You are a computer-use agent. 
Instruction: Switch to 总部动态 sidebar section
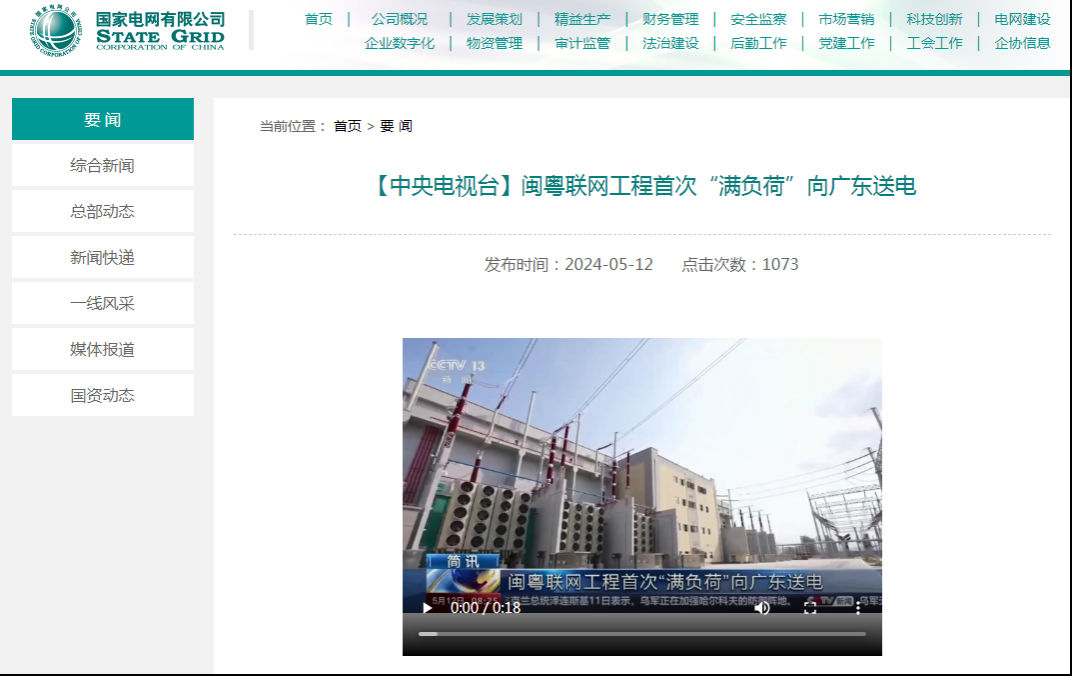102,211
